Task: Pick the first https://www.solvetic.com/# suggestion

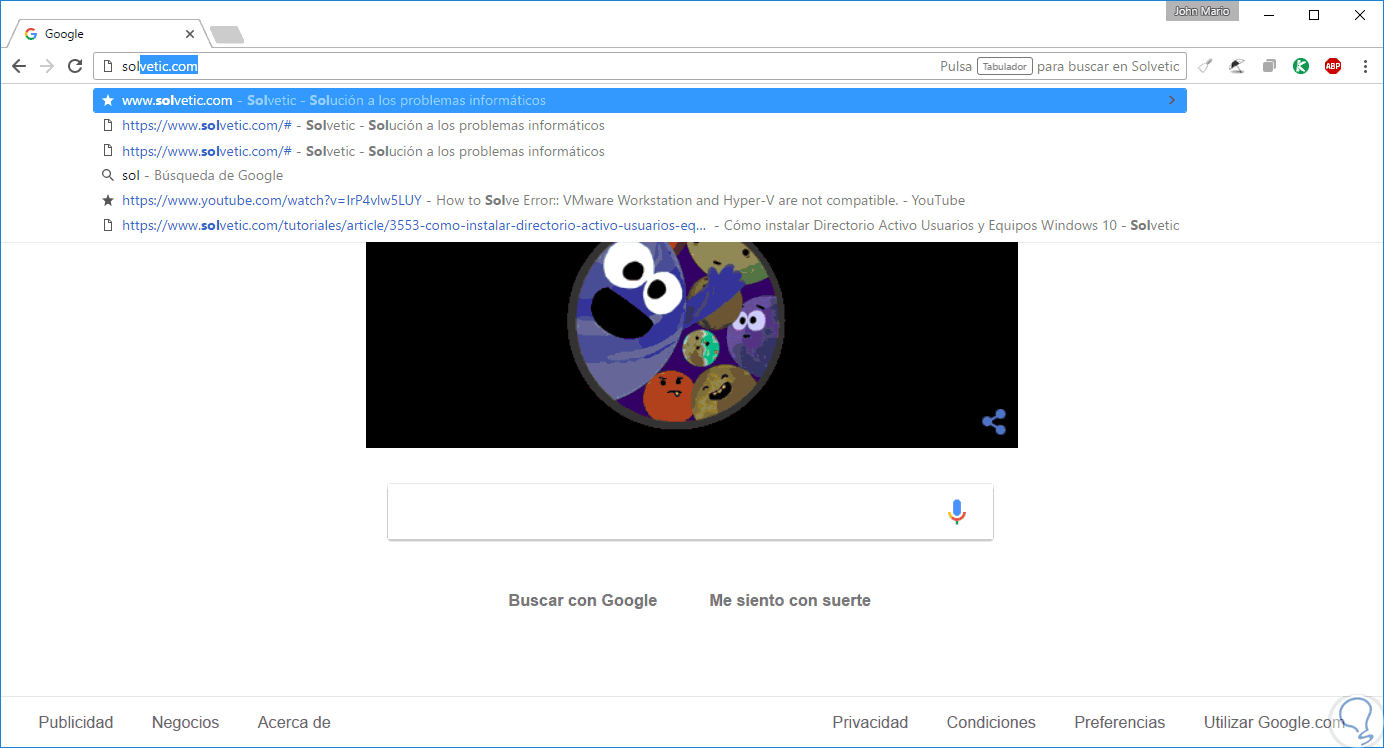Action: coord(640,125)
